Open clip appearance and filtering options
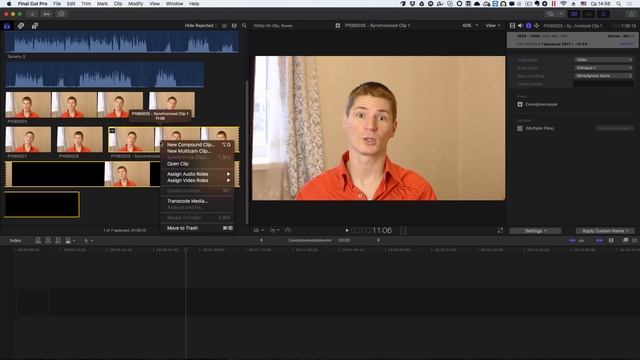The image size is (640, 360). point(234,26)
